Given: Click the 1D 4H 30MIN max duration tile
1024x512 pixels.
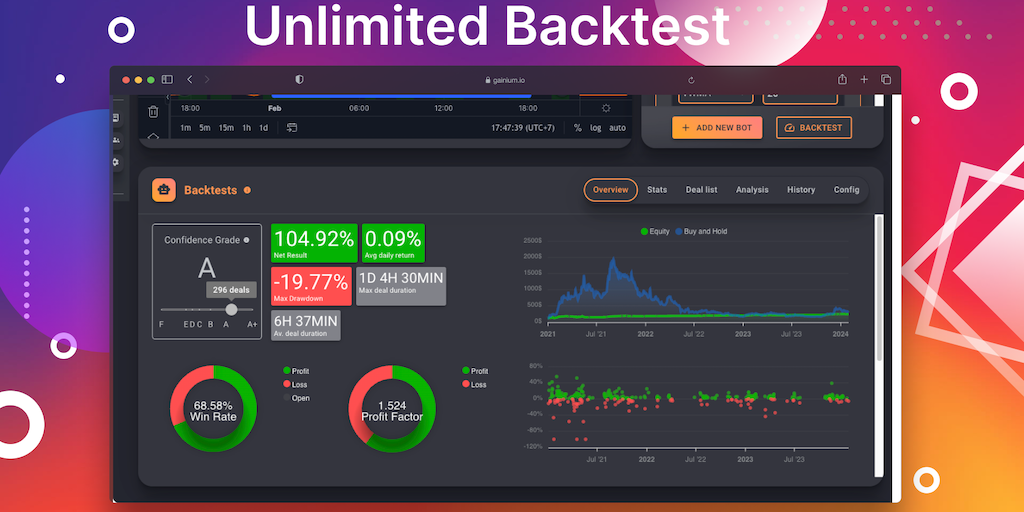Looking at the screenshot, I should [x=401, y=286].
